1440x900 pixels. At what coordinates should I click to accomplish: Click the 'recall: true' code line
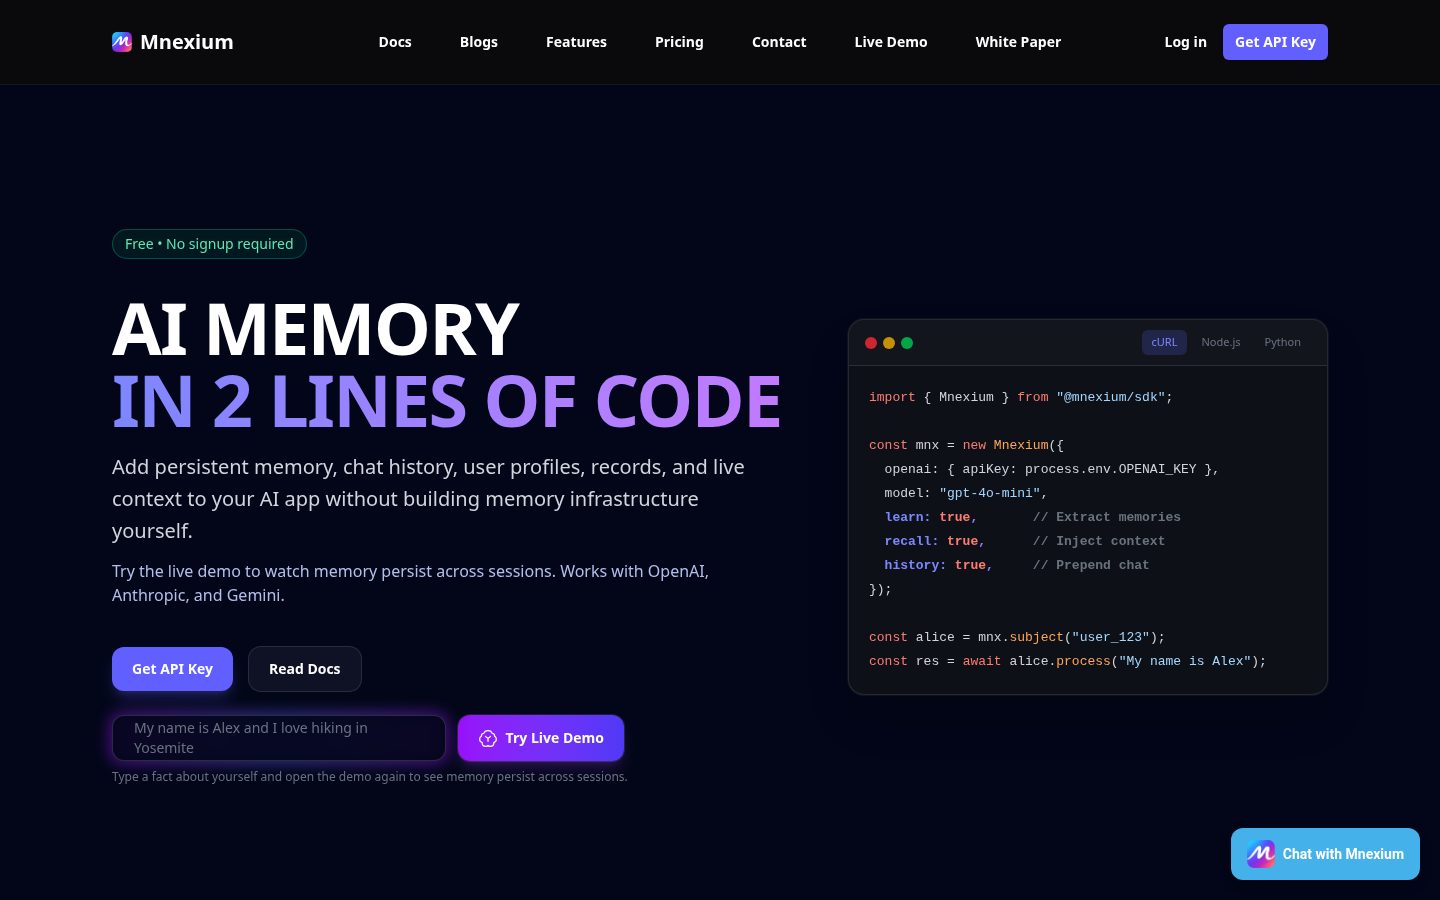pyautogui.click(x=1024, y=541)
